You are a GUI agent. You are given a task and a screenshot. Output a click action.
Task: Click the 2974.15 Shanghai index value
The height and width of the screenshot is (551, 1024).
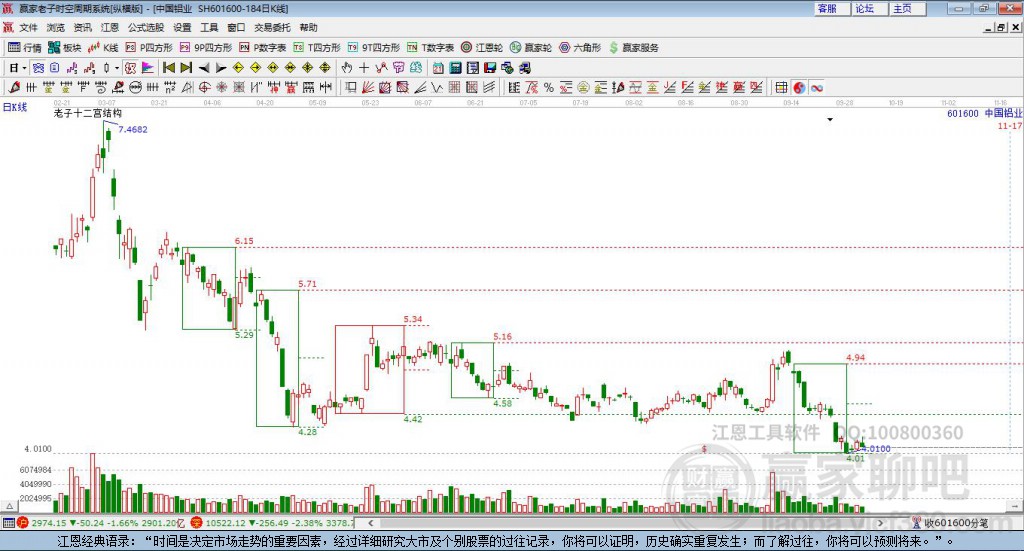tap(49, 523)
